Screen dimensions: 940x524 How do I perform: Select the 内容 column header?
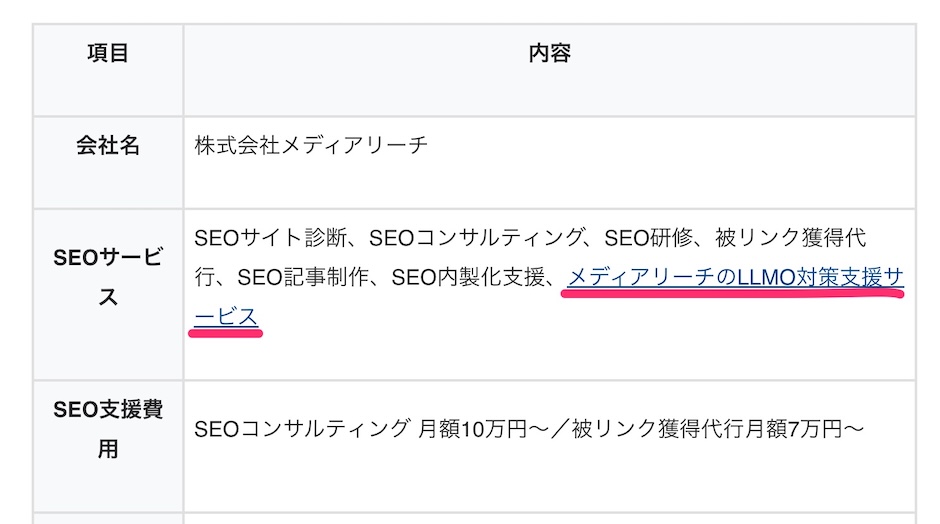(x=549, y=53)
